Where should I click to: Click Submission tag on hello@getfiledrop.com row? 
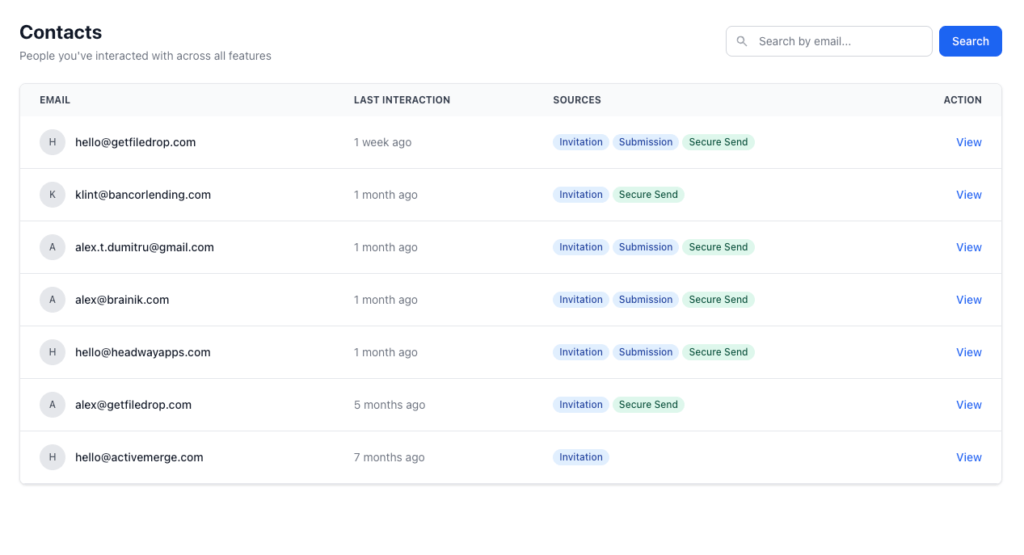645,142
